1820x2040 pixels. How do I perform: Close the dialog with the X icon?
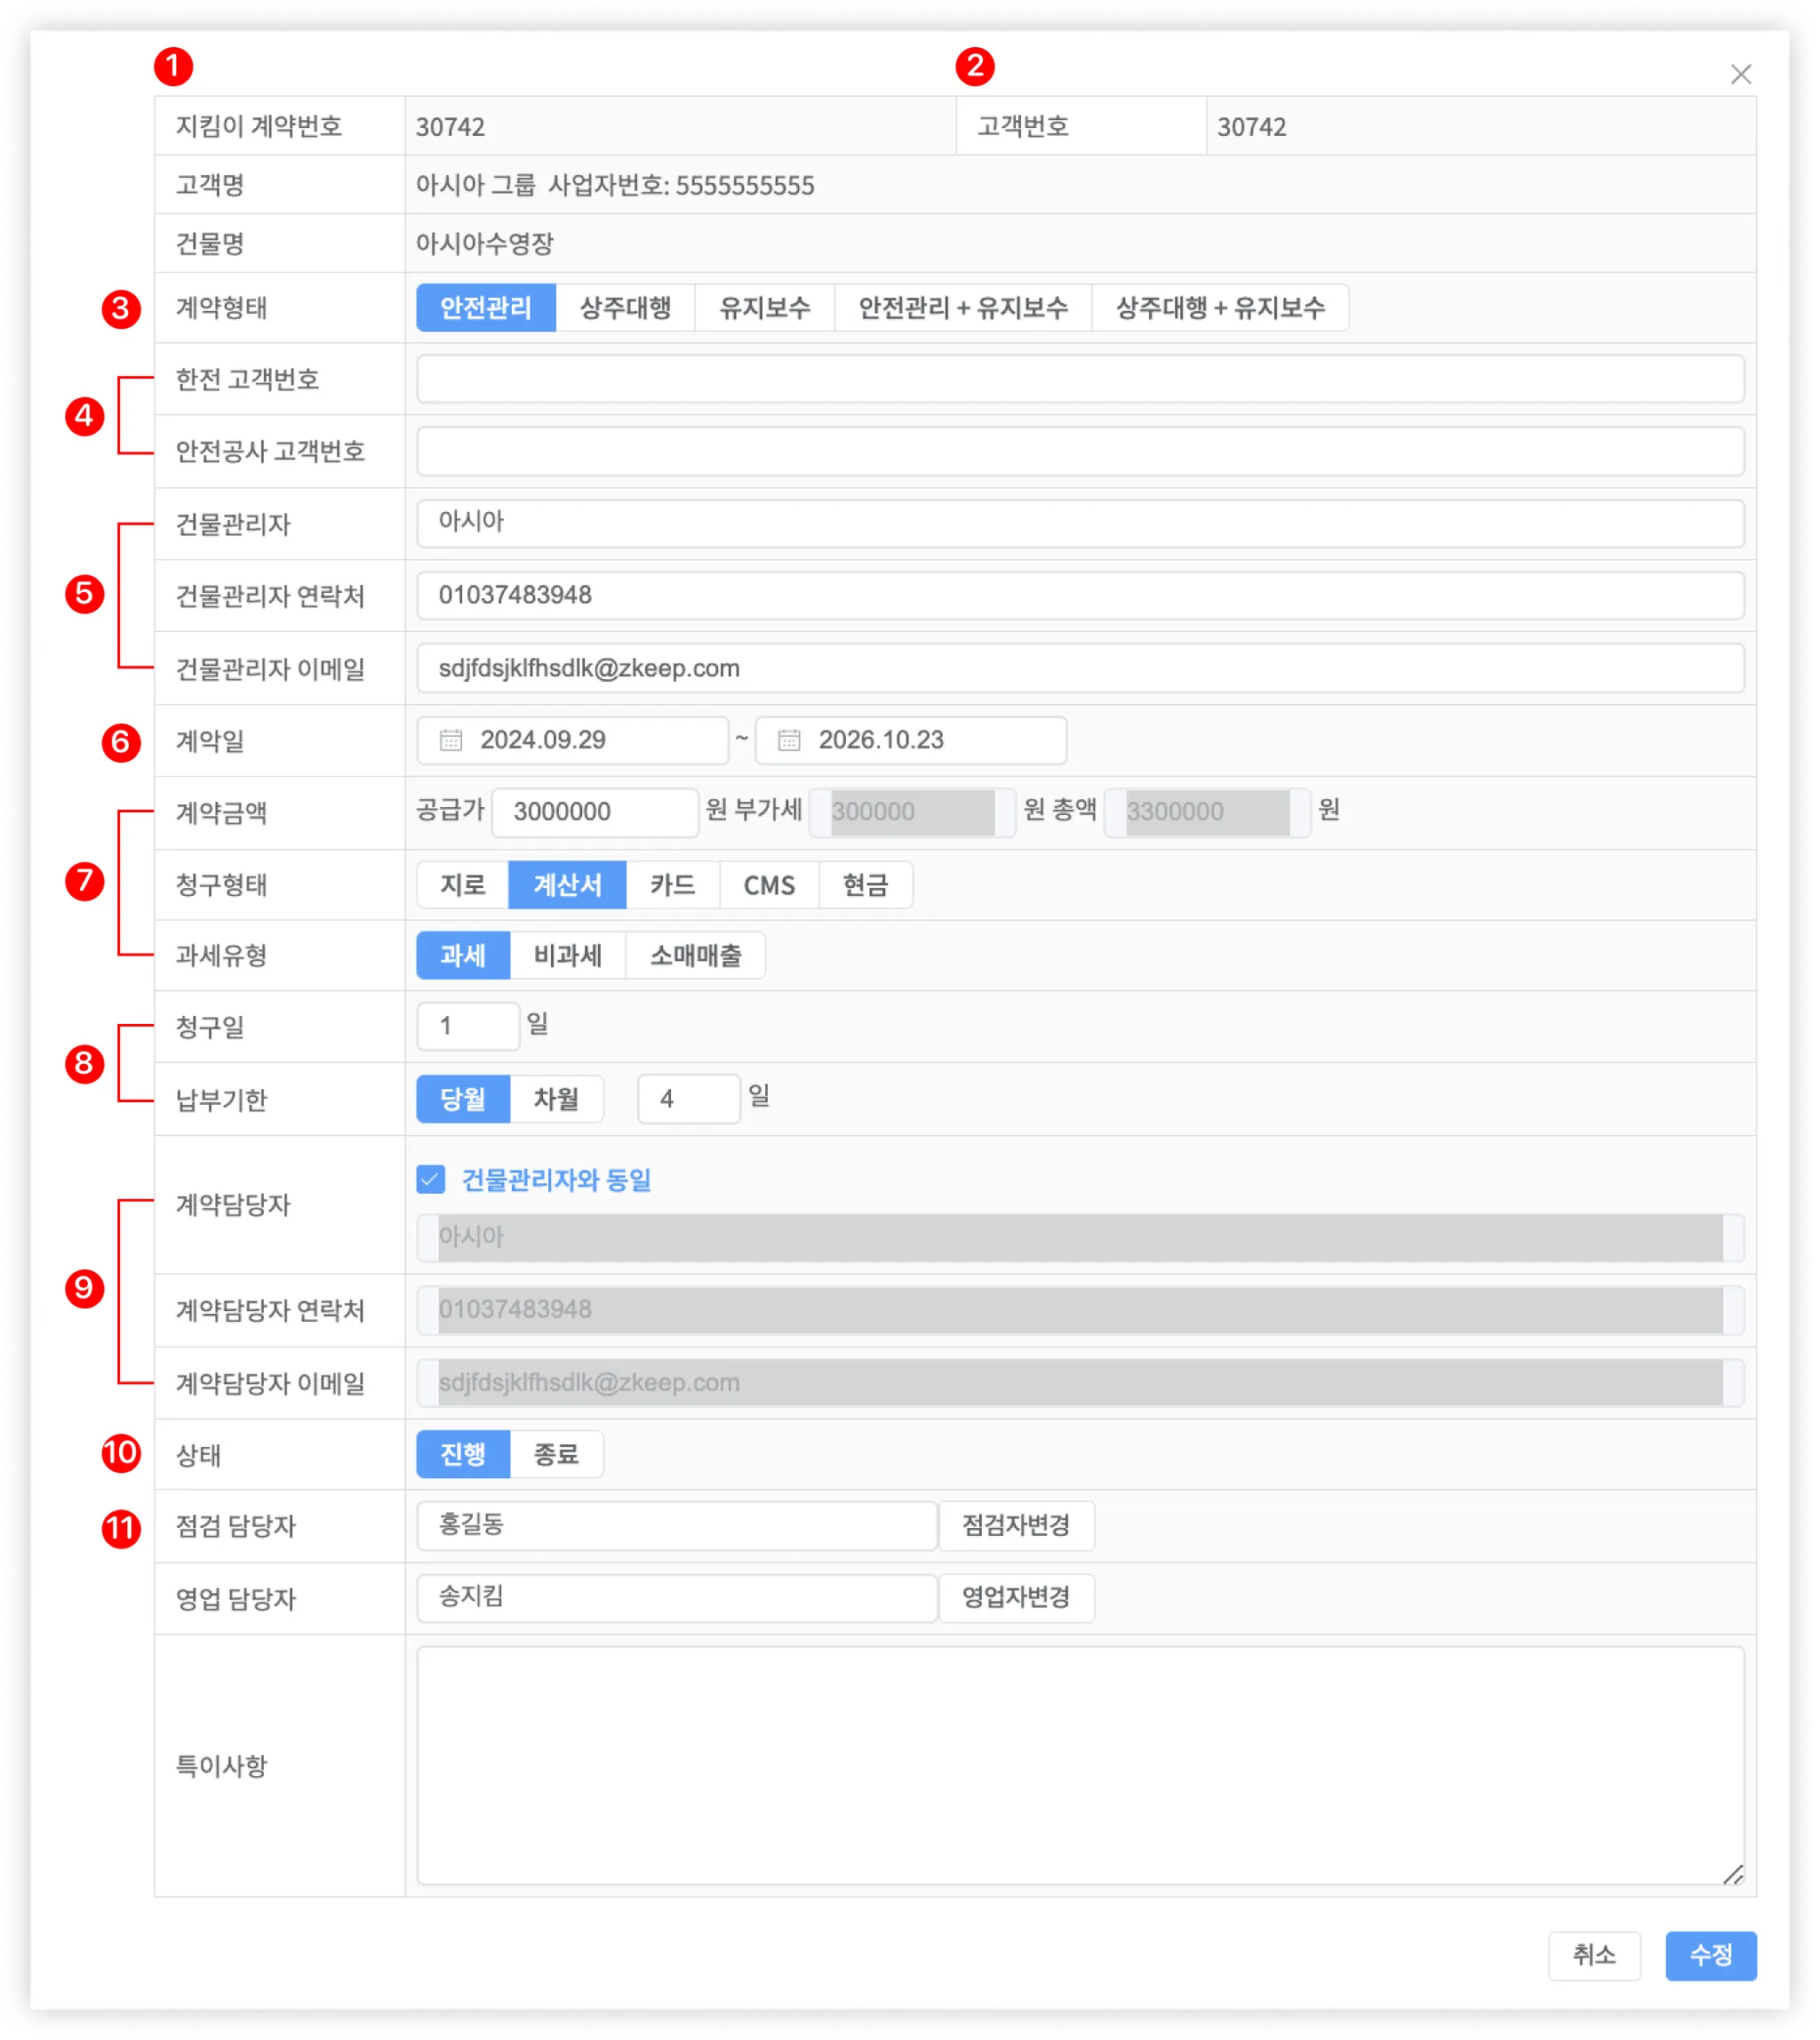pos(1740,74)
